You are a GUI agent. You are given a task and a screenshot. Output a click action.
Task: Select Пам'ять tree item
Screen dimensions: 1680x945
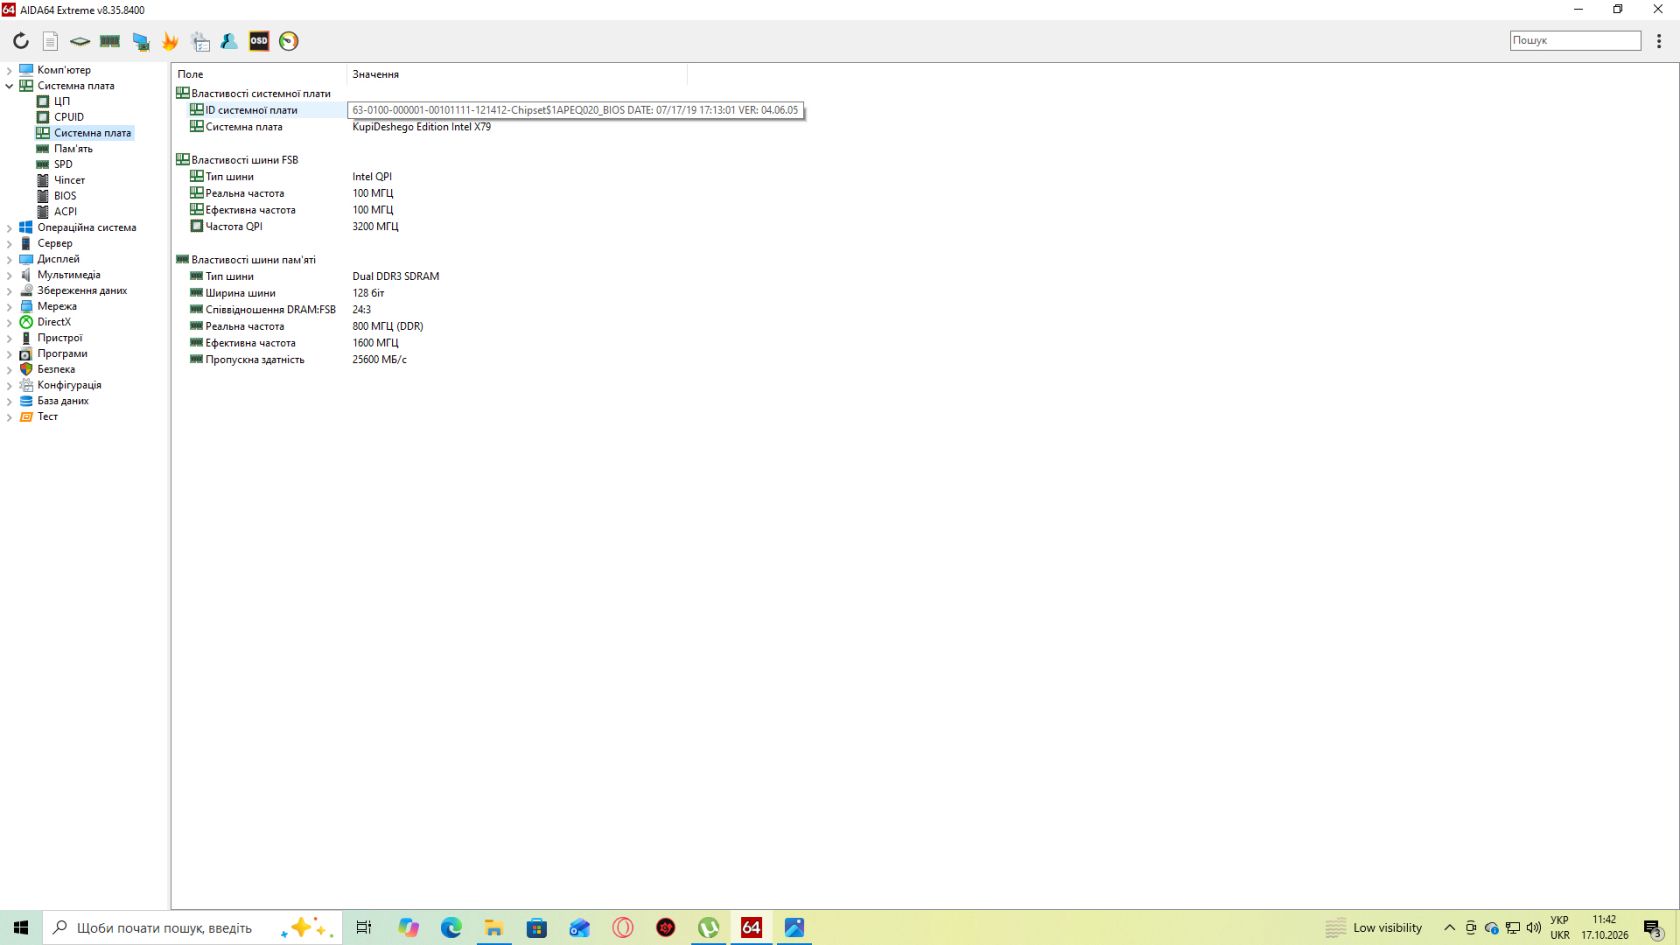[72, 149]
